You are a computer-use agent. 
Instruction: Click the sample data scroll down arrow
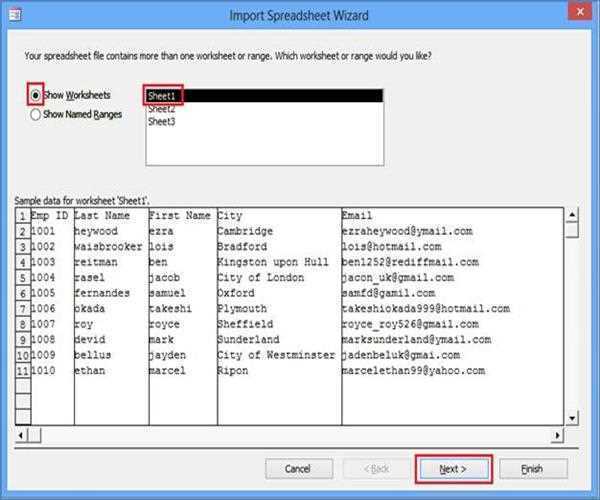coord(572,417)
